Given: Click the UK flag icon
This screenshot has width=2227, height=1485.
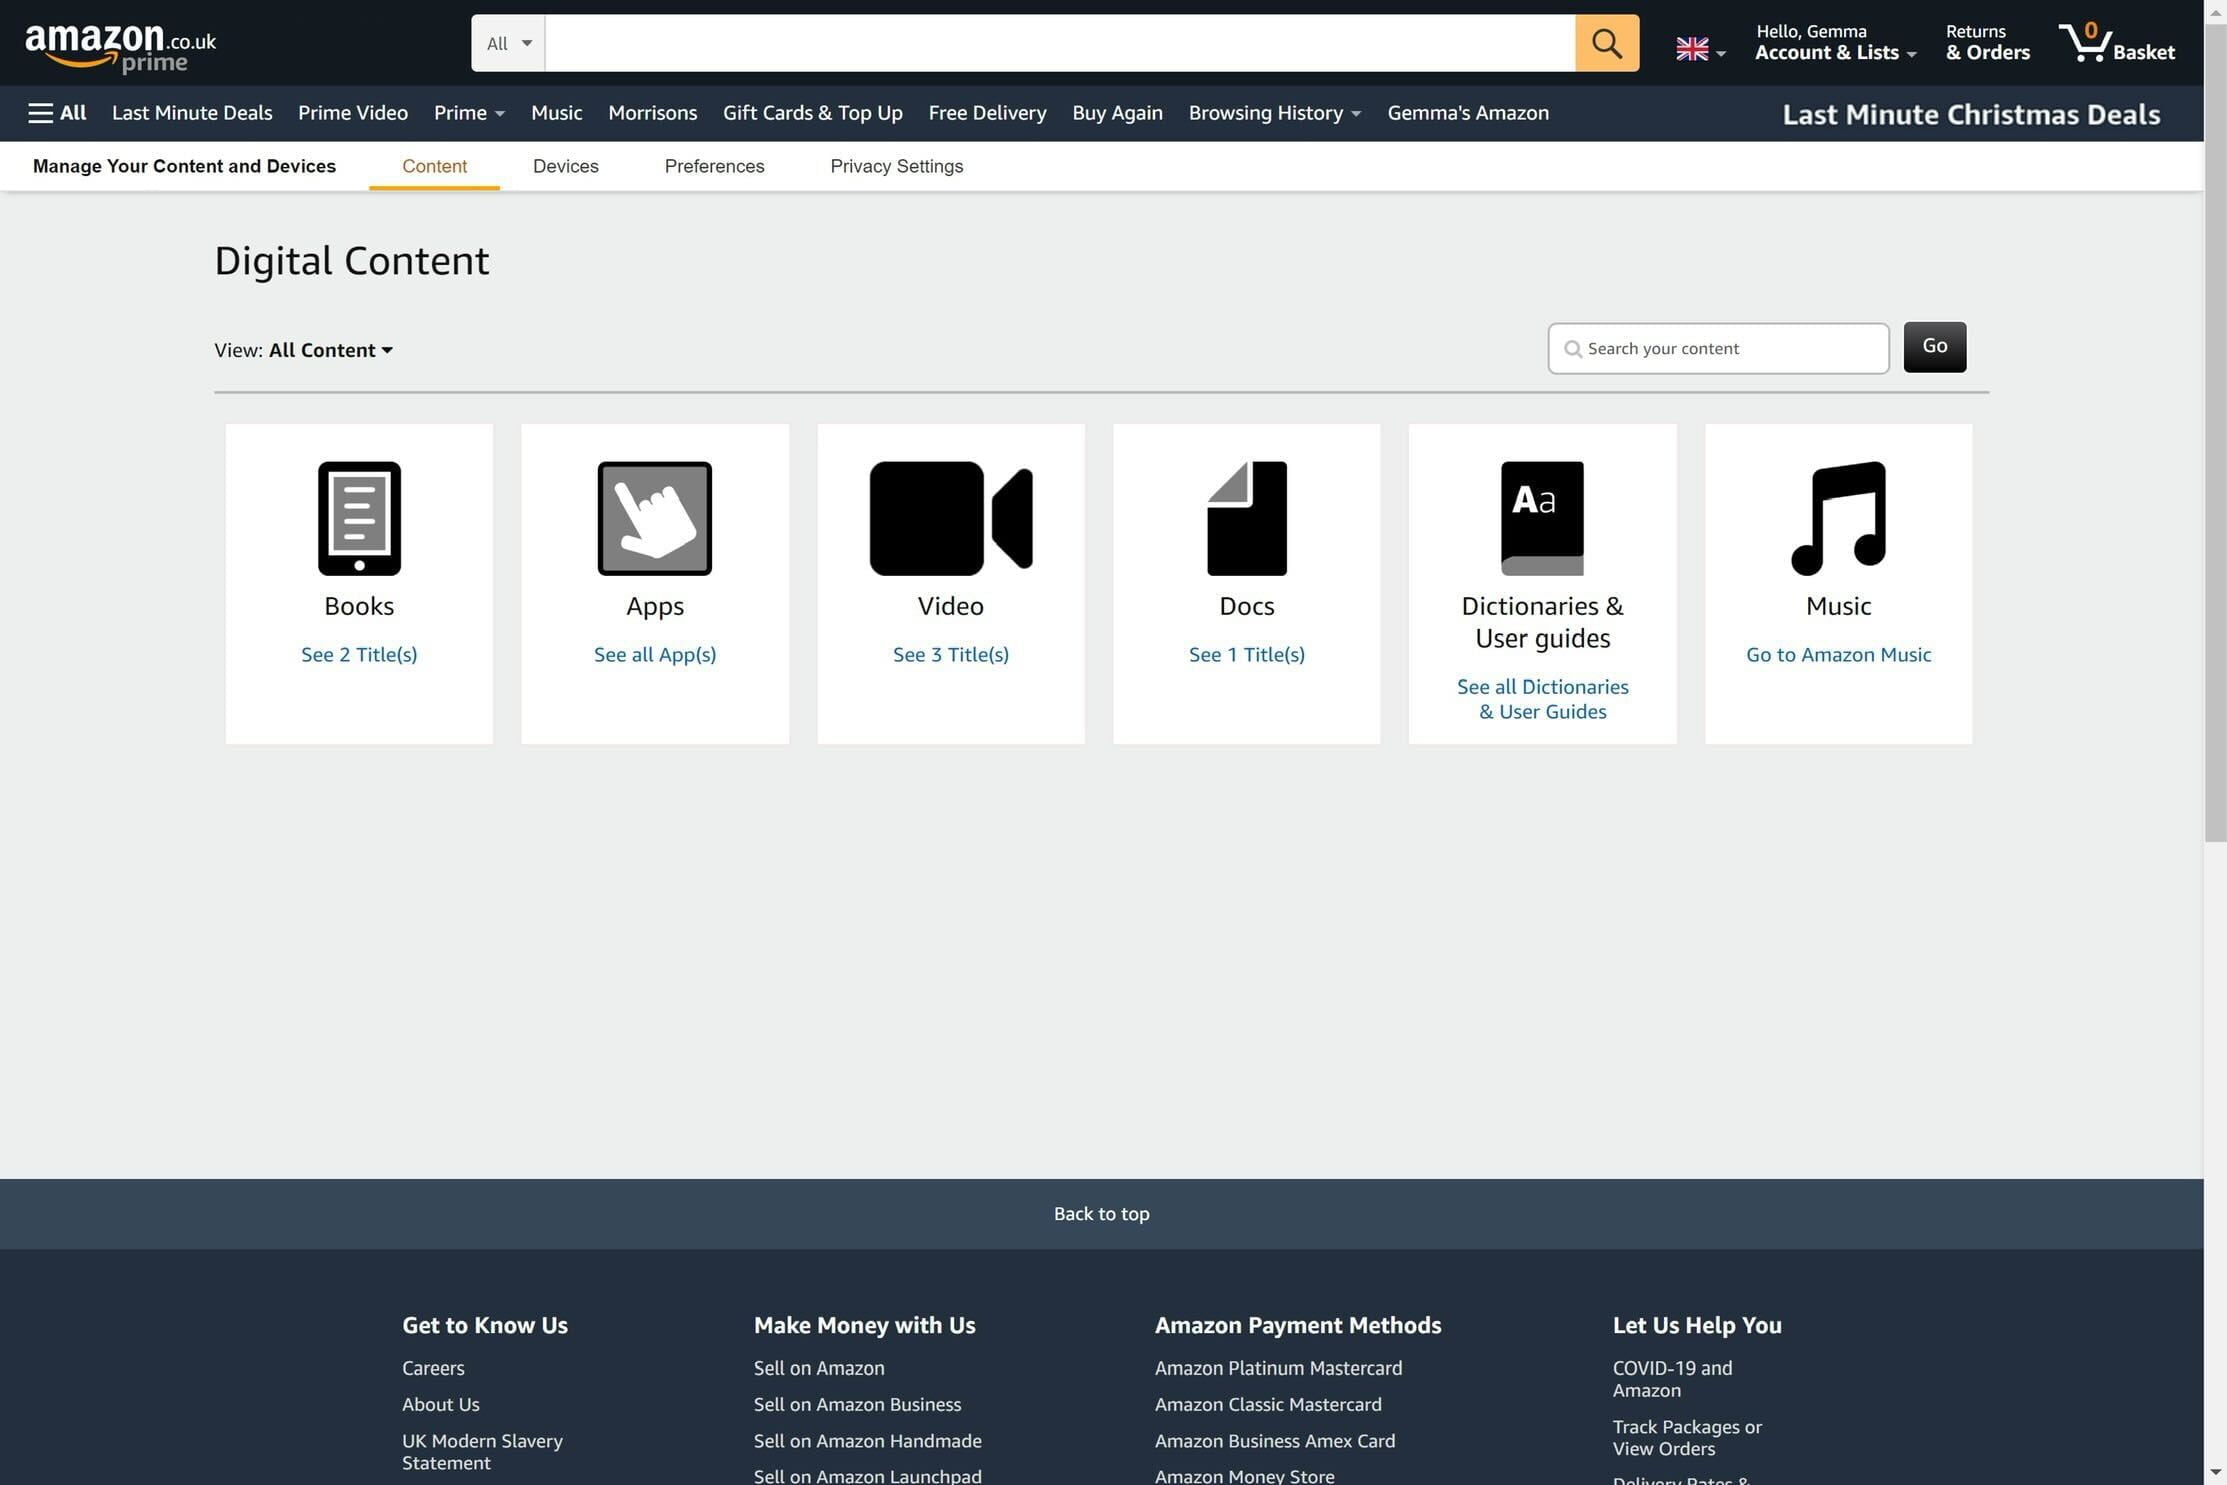Looking at the screenshot, I should [x=1692, y=48].
